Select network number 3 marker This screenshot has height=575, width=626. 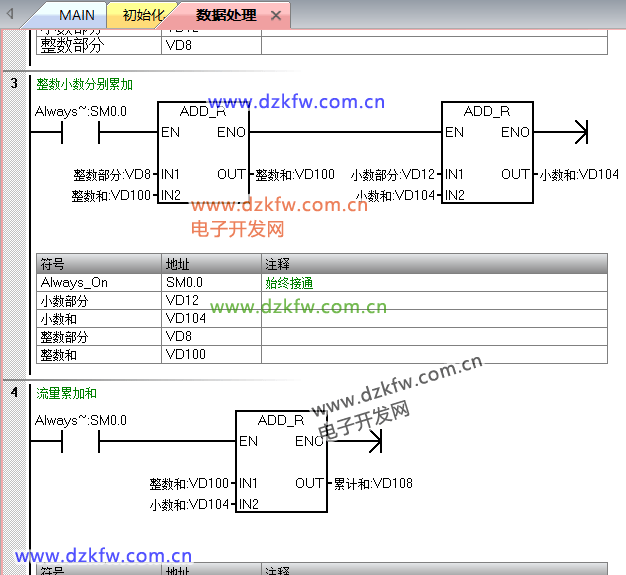[x=14, y=84]
